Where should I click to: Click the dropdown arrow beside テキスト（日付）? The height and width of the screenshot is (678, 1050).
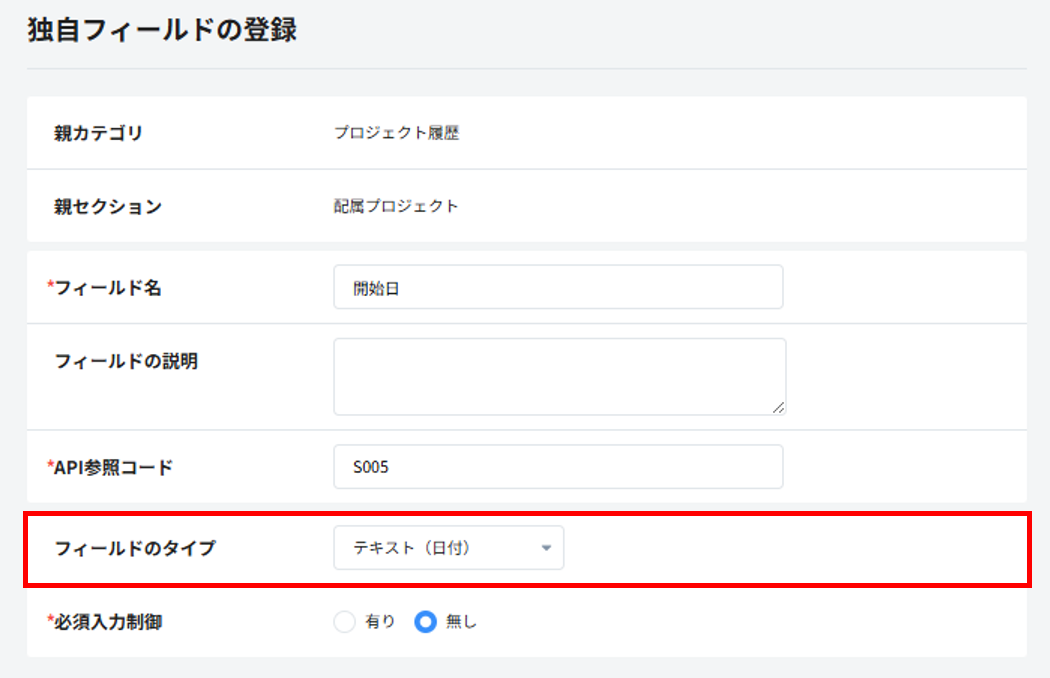[546, 548]
